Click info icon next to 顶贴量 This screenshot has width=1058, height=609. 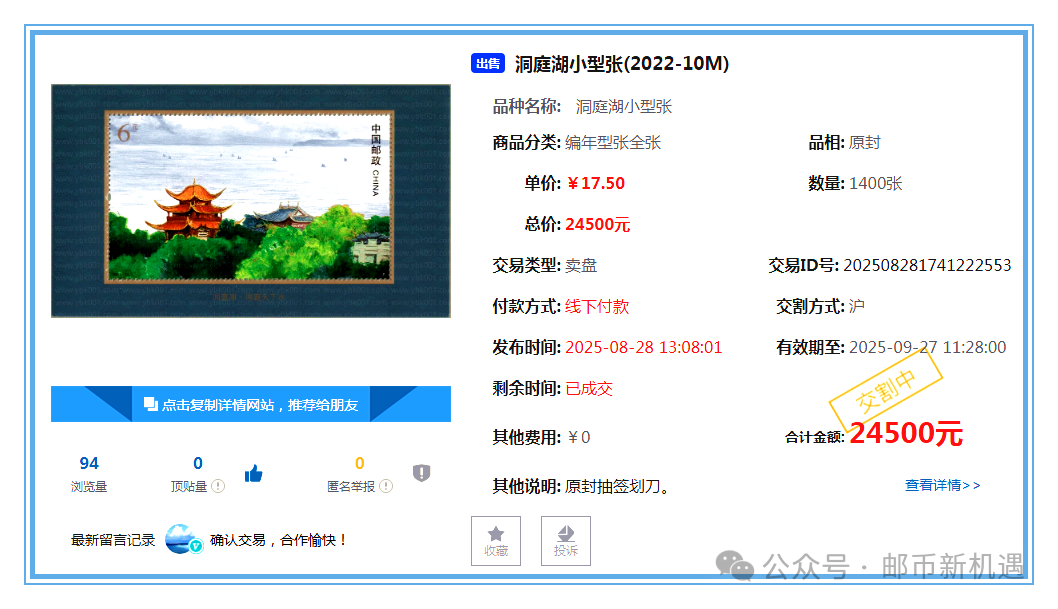(218, 486)
